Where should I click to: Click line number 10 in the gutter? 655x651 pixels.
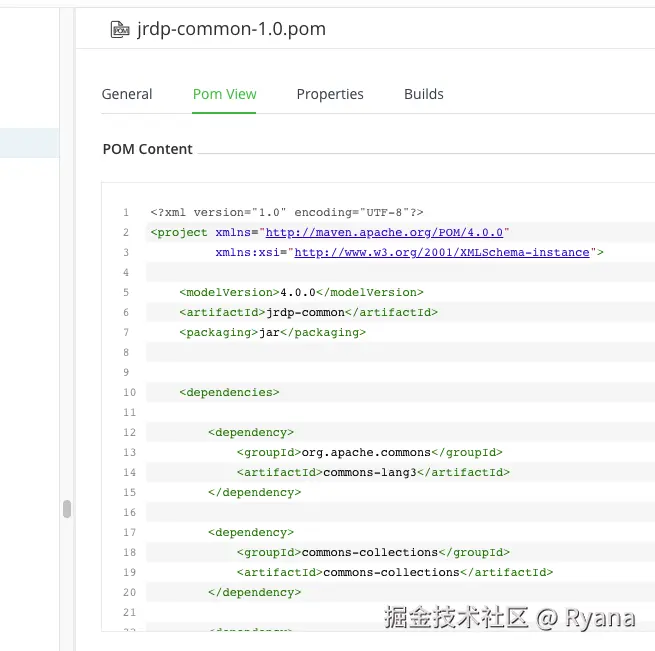(126, 392)
